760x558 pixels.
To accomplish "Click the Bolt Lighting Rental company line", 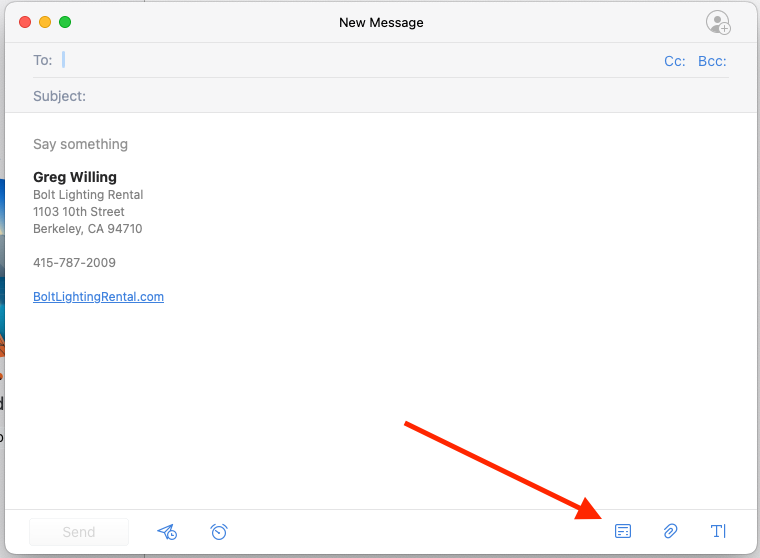I will point(88,195).
